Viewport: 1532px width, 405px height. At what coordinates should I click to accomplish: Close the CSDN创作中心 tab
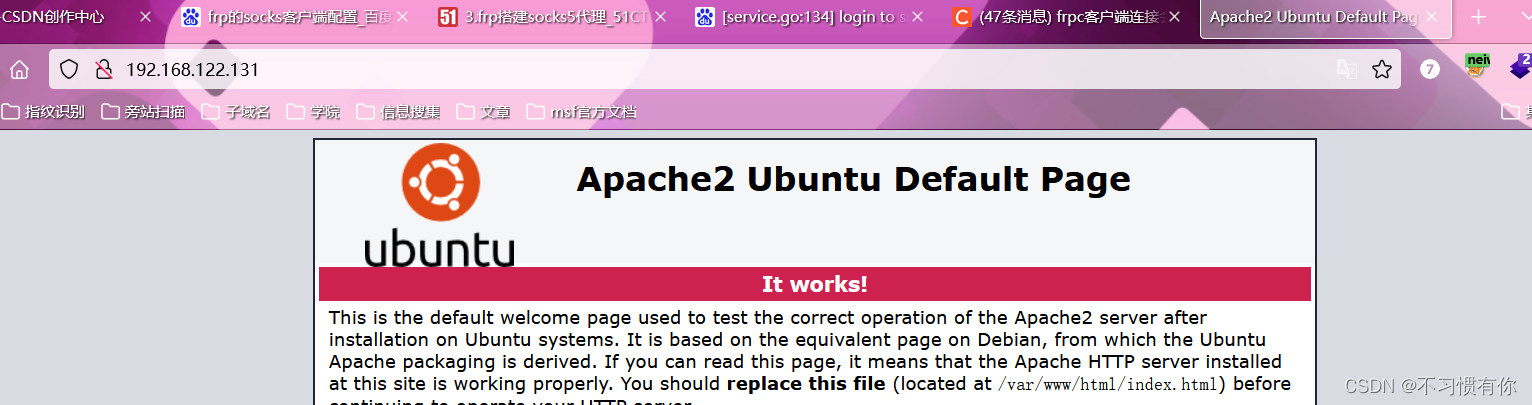click(145, 17)
